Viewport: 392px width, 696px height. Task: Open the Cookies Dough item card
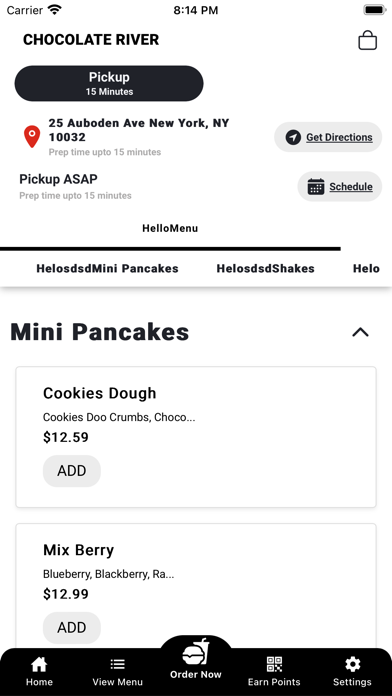[x=196, y=437]
